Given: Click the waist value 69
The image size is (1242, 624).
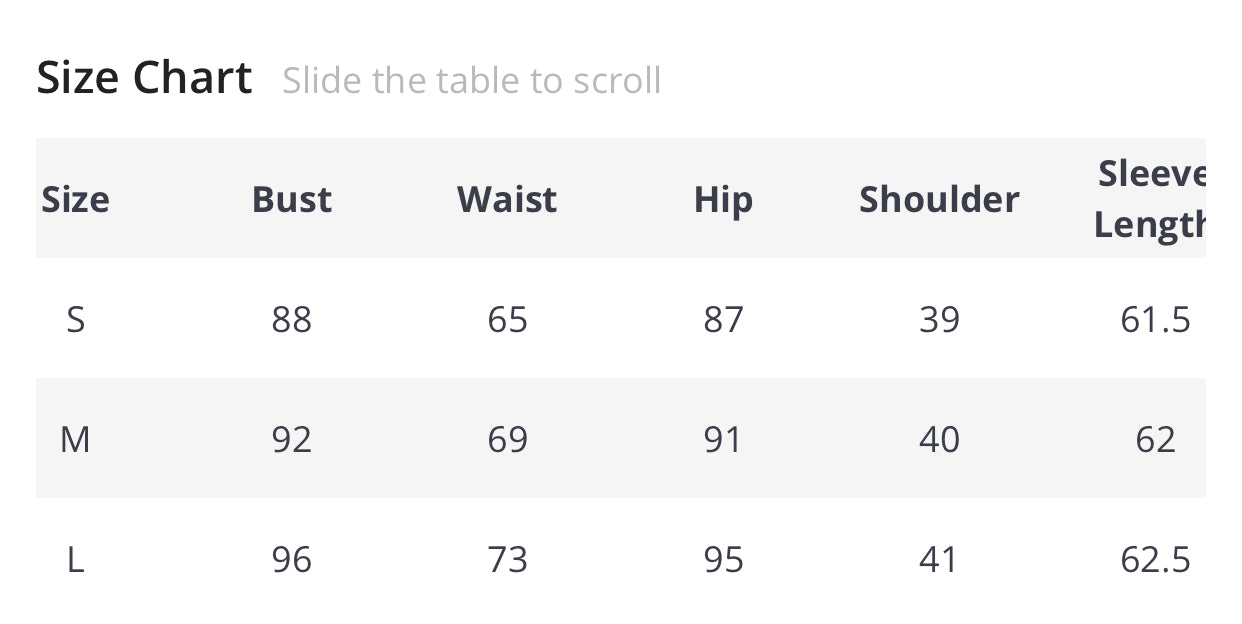Looking at the screenshot, I should [x=507, y=439].
